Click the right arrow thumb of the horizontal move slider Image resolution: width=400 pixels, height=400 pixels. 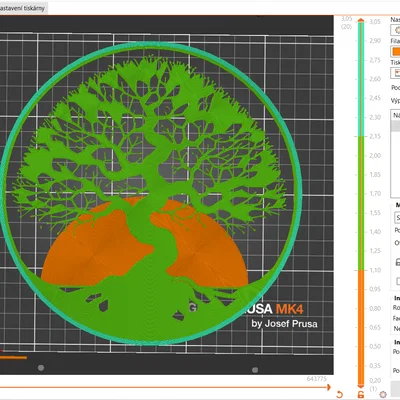(x=329, y=387)
